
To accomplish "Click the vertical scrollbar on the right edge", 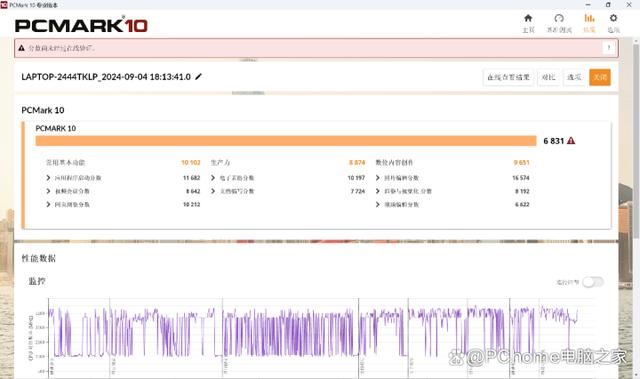I will pyautogui.click(x=636, y=139).
